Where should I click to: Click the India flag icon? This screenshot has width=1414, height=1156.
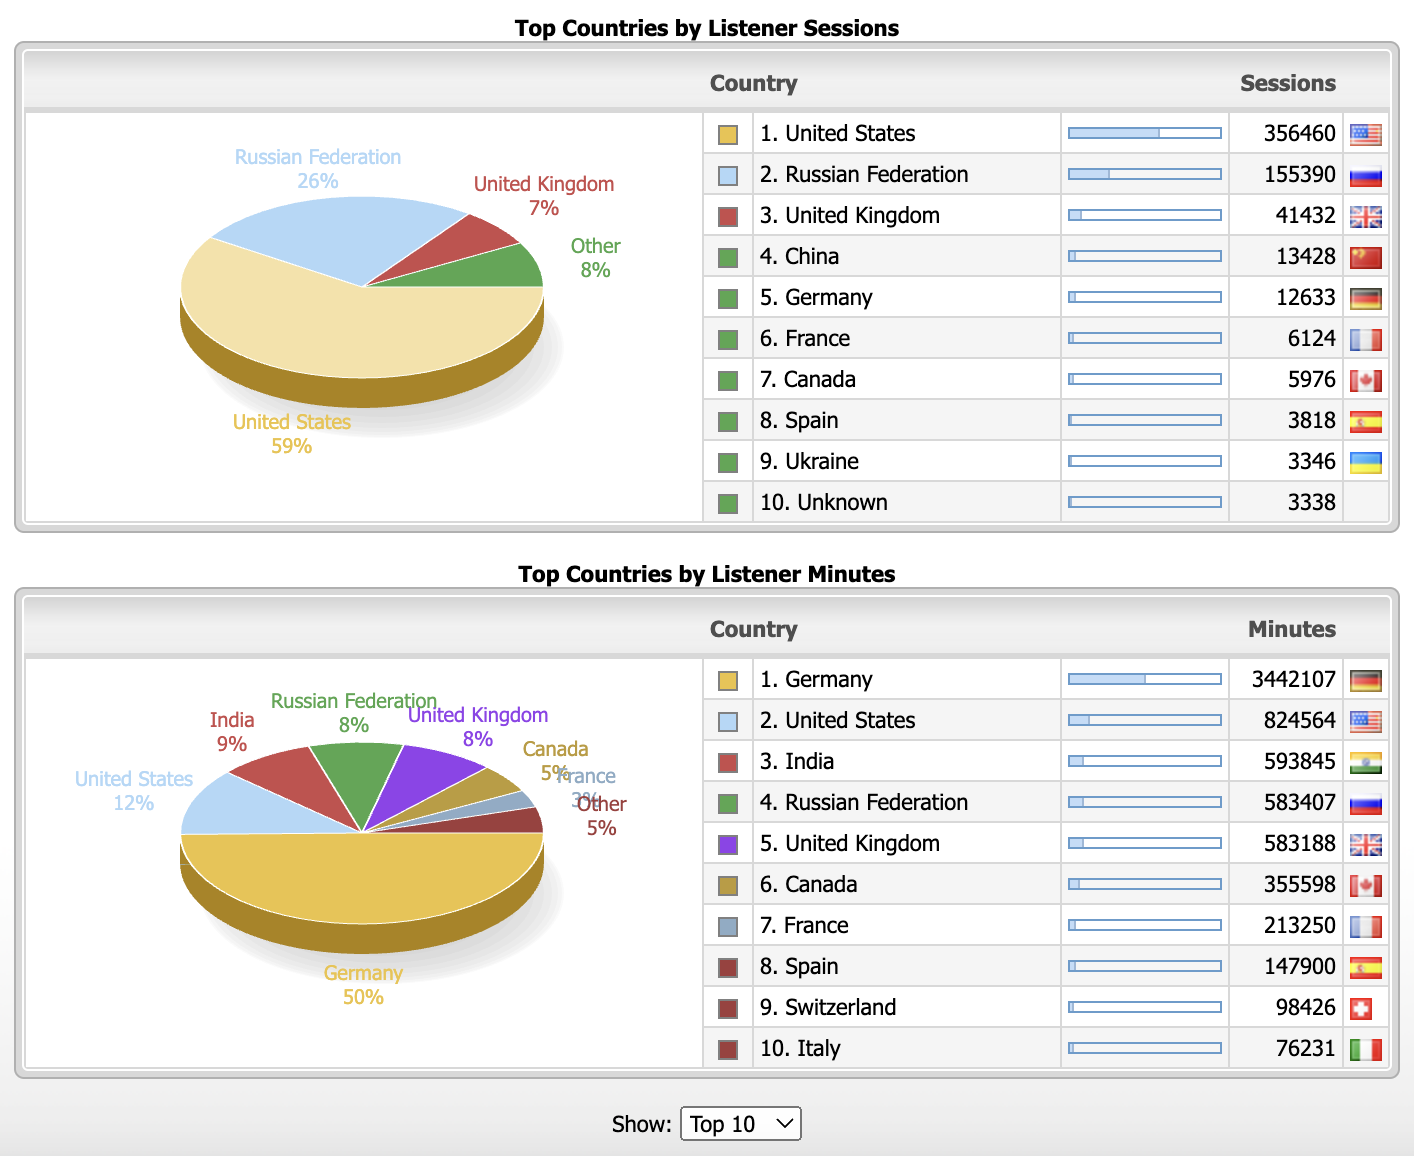tap(1365, 762)
